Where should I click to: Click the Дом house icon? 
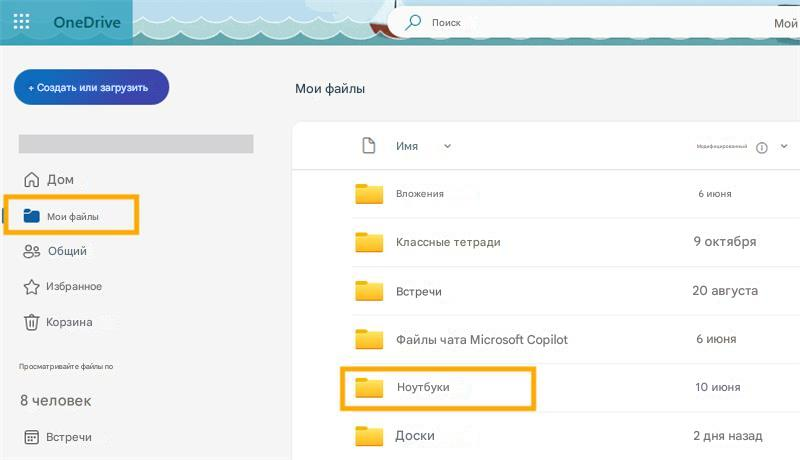[32, 180]
